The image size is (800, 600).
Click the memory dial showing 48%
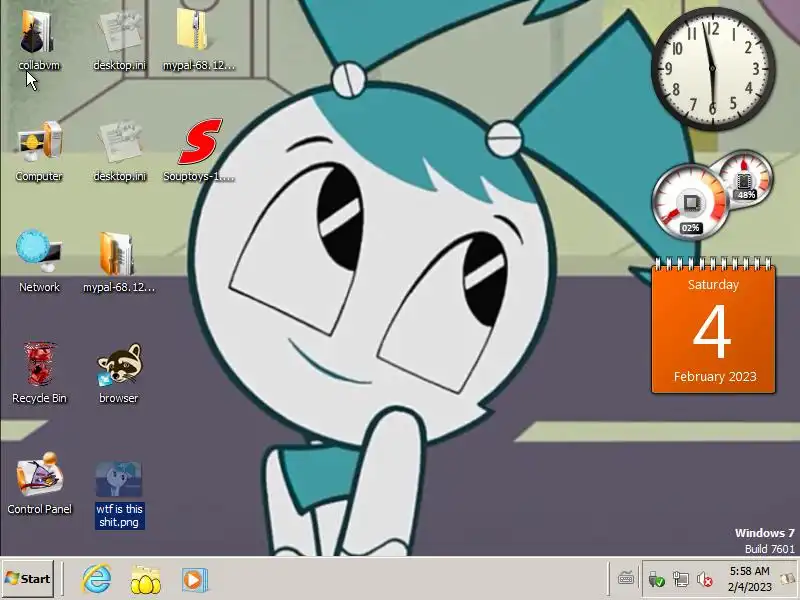744,179
